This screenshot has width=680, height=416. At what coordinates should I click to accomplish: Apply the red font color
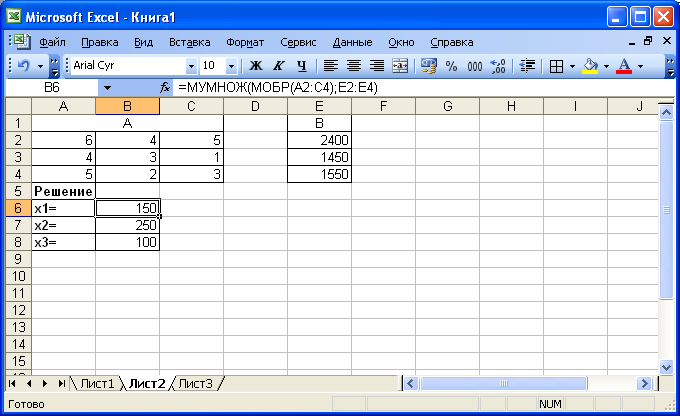[624, 66]
